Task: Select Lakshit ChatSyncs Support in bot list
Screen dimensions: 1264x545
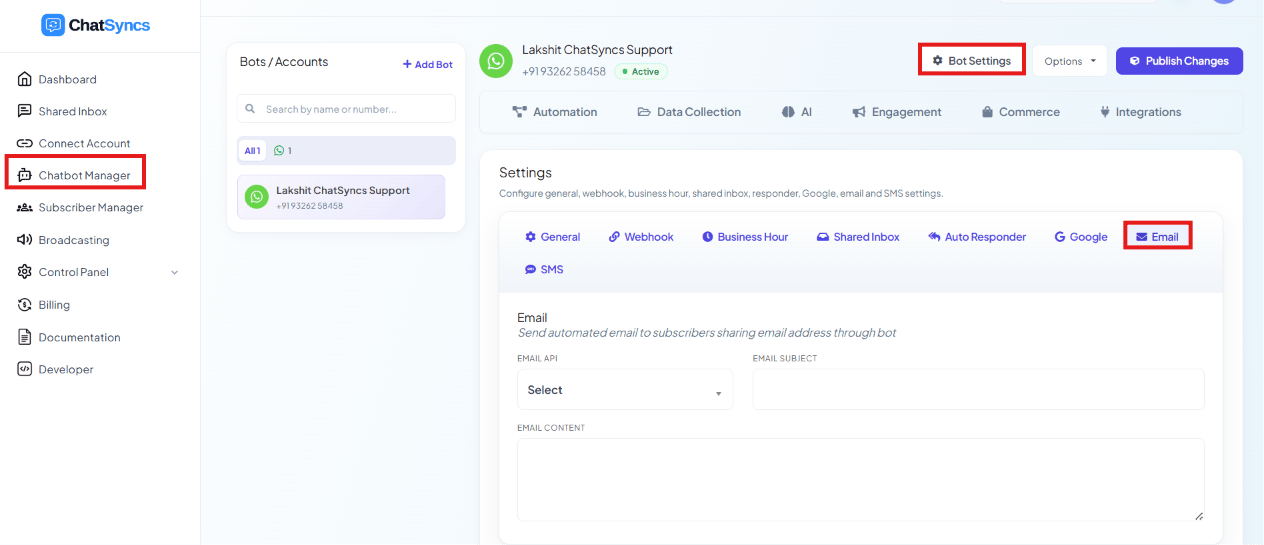Action: [341, 197]
